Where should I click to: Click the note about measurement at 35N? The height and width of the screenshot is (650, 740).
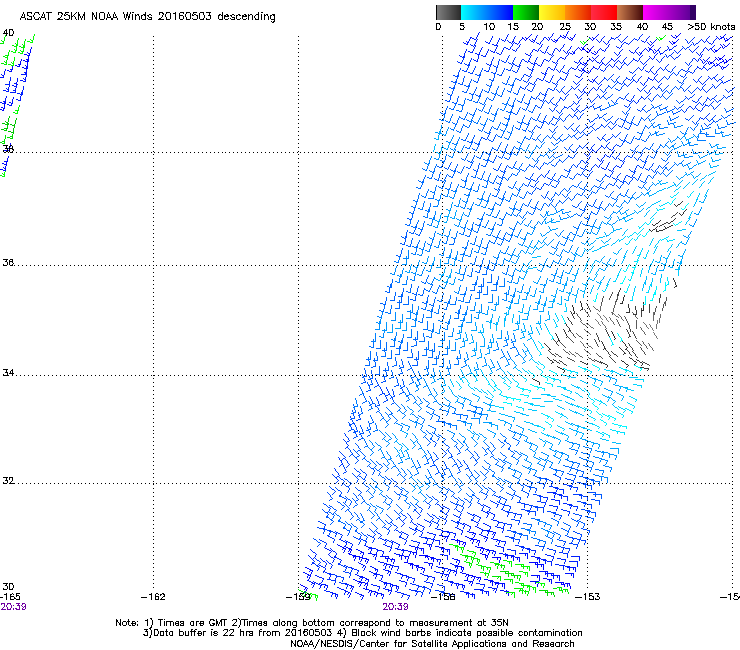point(370,623)
